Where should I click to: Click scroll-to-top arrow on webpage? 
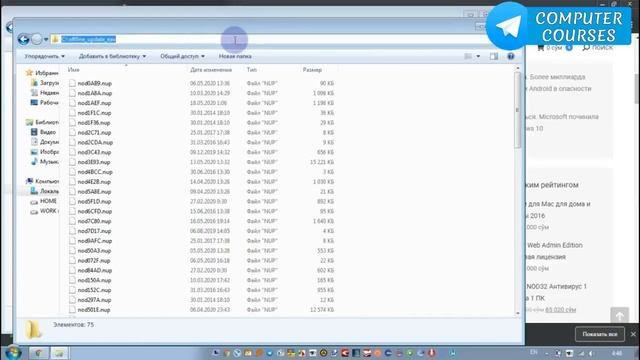[619, 316]
